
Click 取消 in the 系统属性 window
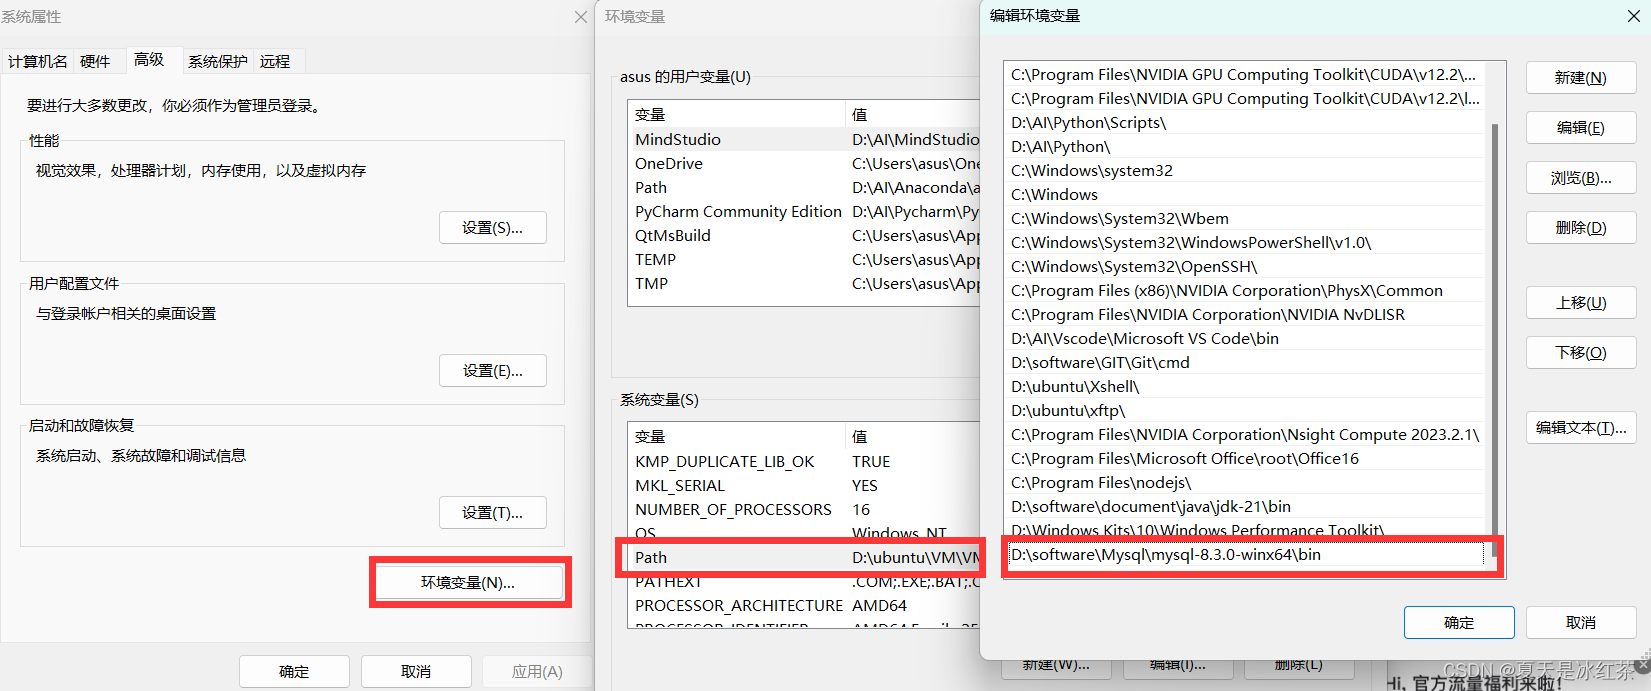tap(416, 671)
